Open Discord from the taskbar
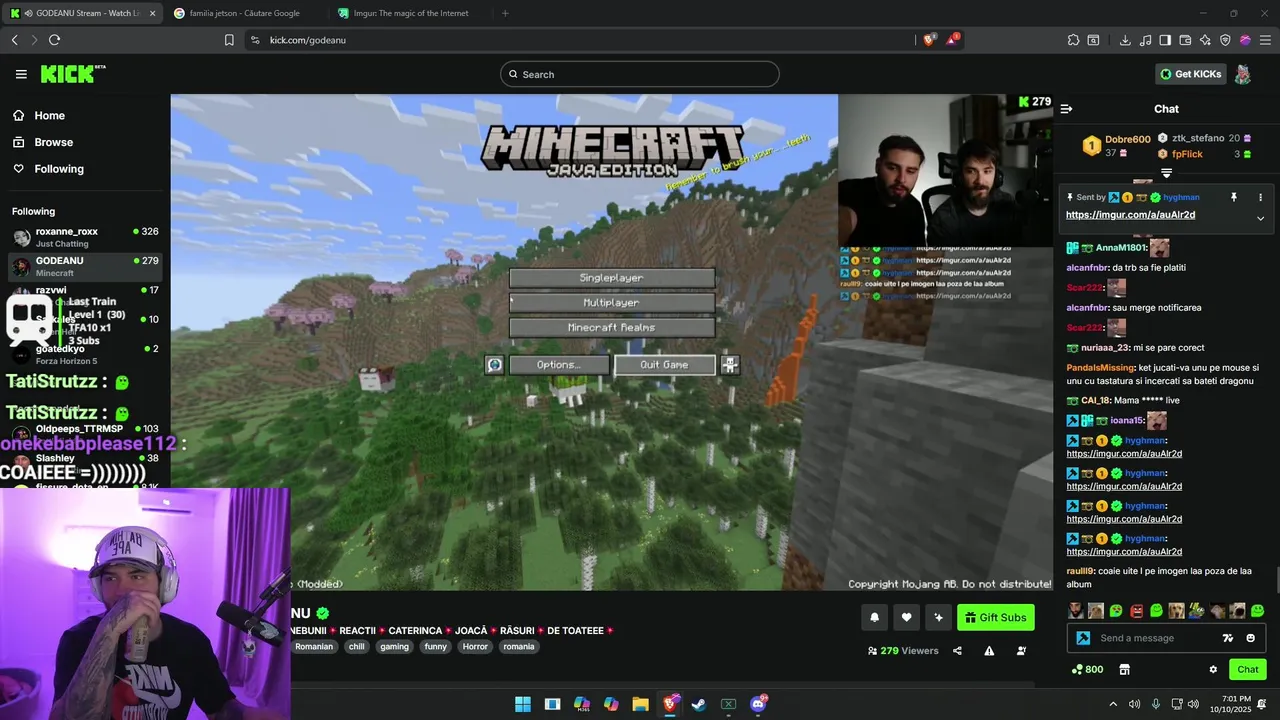 [758, 704]
